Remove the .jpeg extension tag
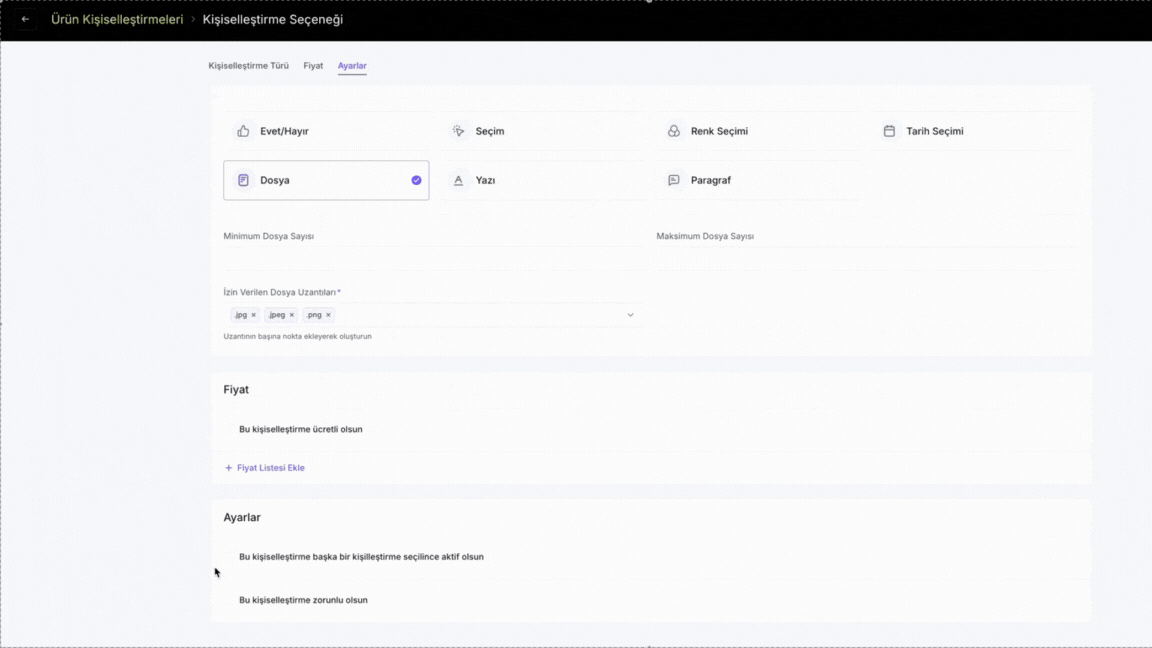Screen dimensions: 1152x648 (x=292, y=315)
